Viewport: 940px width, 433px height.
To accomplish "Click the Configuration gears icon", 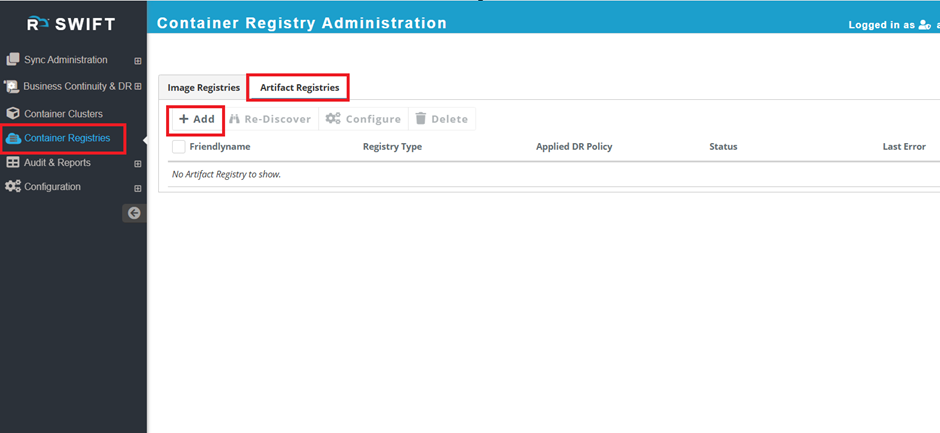I will point(13,187).
